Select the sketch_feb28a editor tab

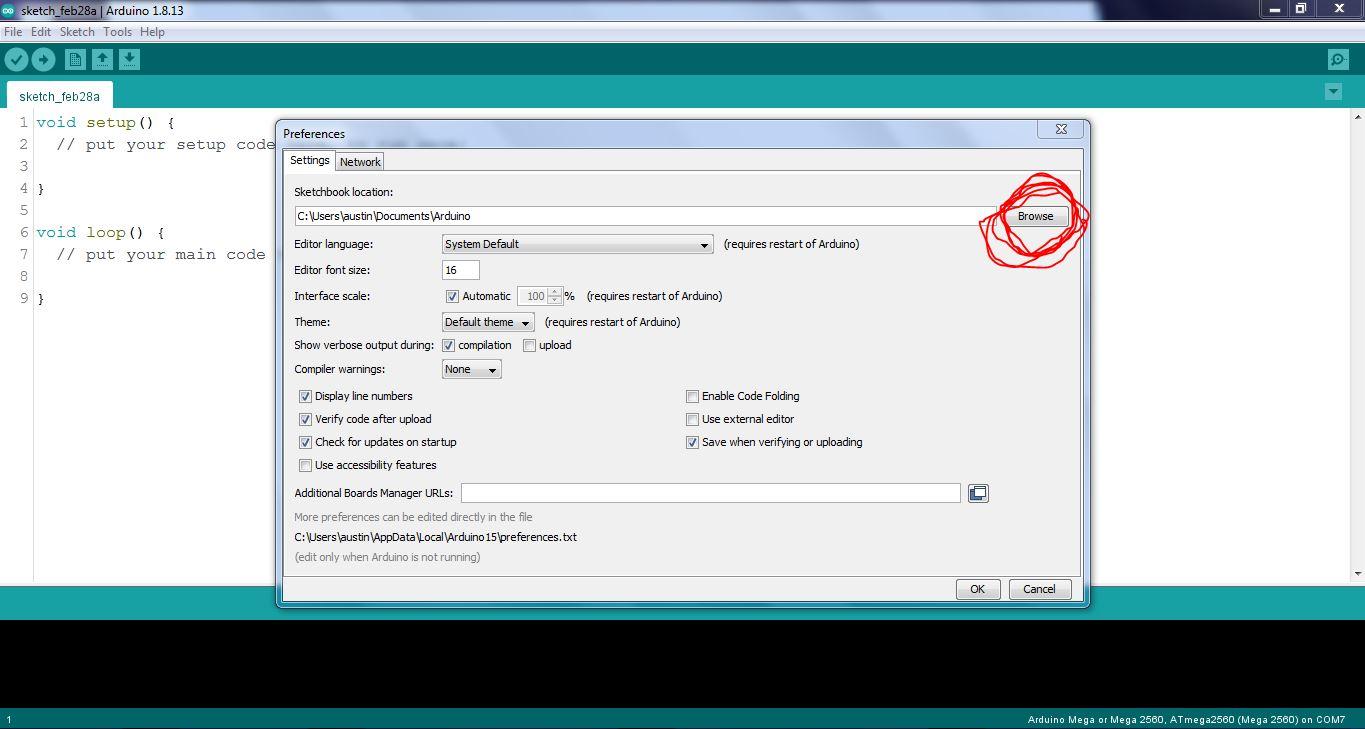click(x=60, y=96)
